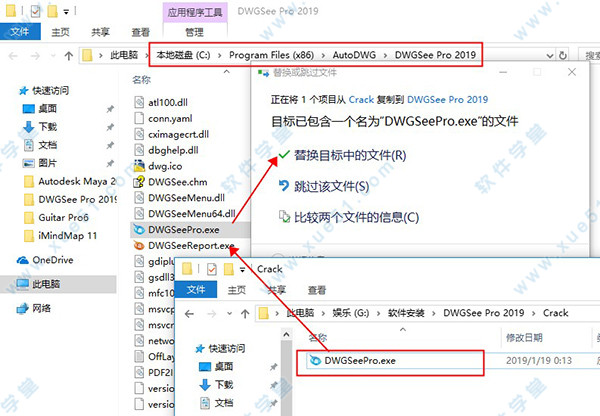600x416 pixels.
Task: Click 此电脑 breadcrumb in the main address bar
Action: tap(124, 55)
